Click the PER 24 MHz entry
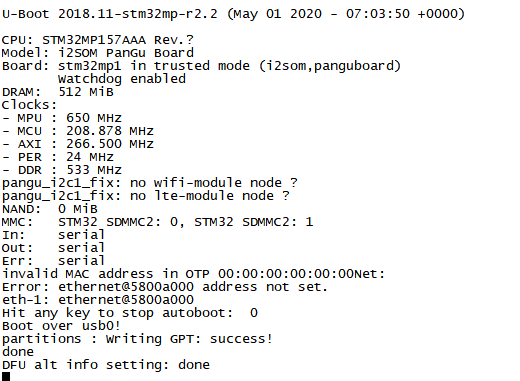 pyautogui.click(x=58, y=157)
